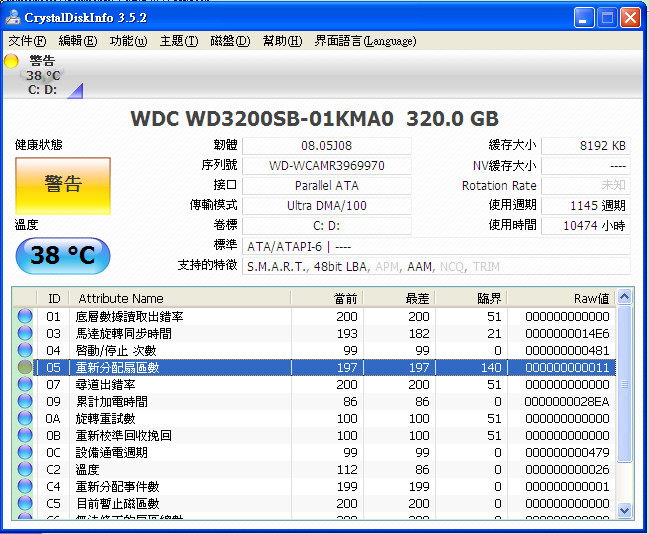Click the 最差 column header

[399, 298]
